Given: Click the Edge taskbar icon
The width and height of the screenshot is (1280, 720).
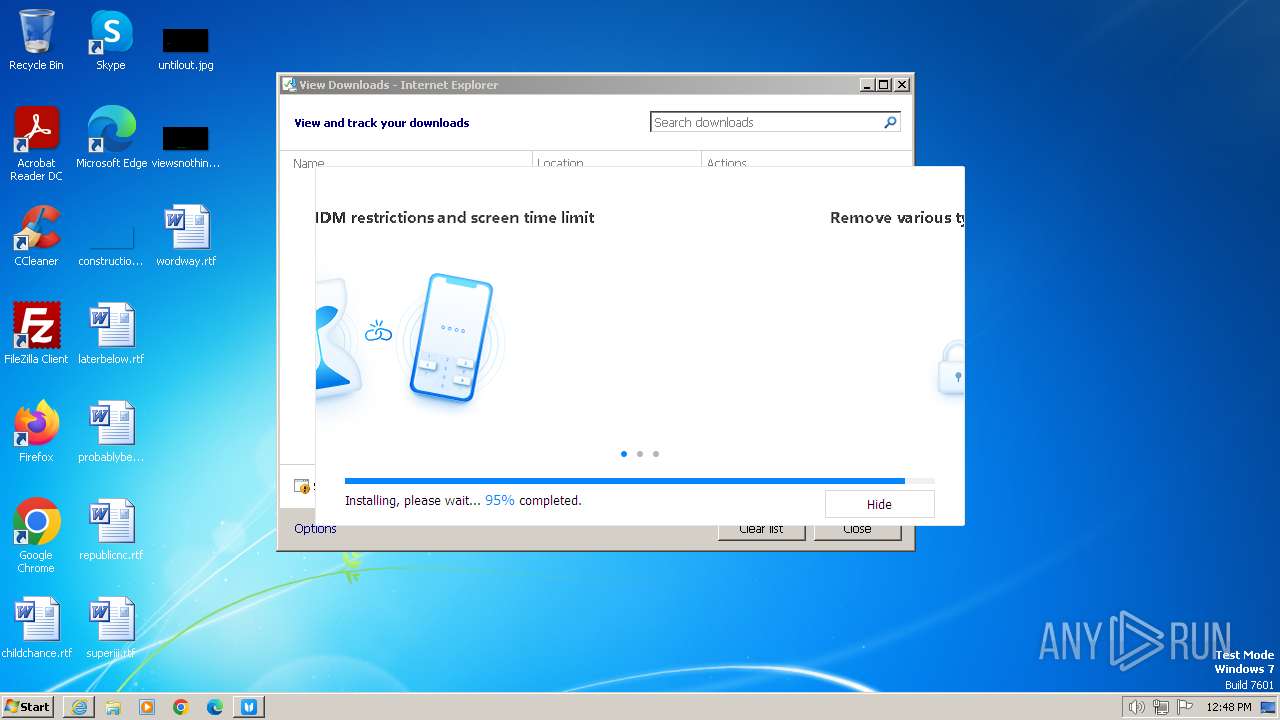Looking at the screenshot, I should [x=215, y=707].
